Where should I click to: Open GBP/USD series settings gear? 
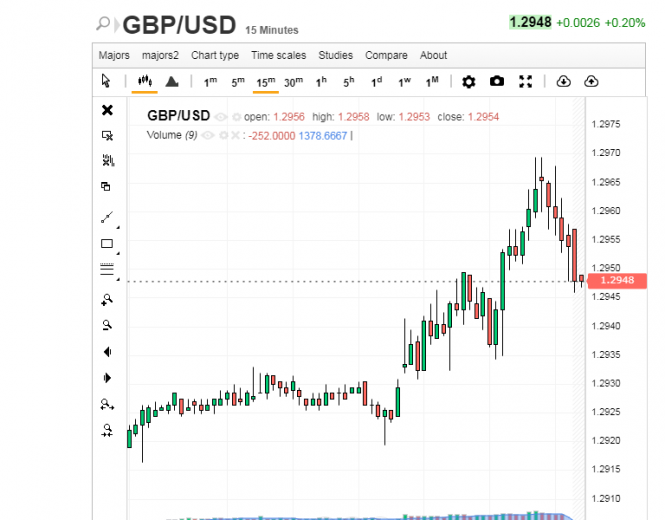[237, 117]
